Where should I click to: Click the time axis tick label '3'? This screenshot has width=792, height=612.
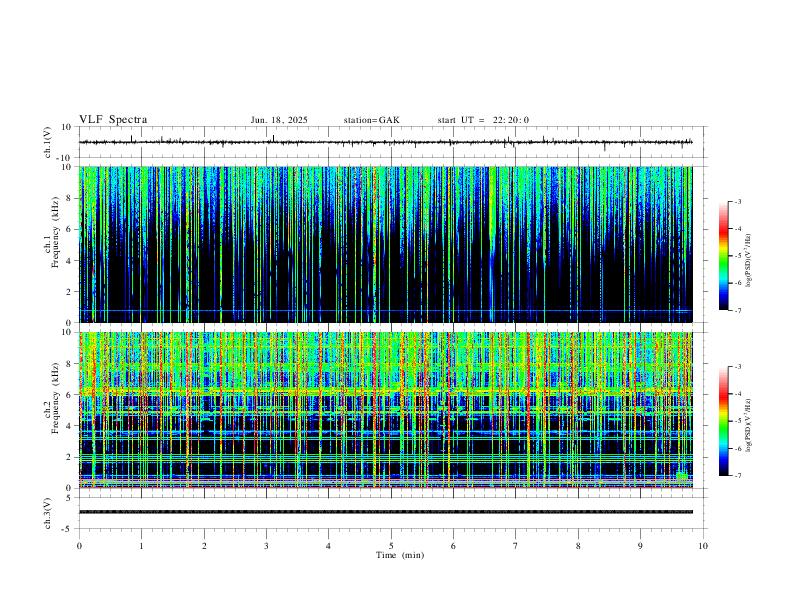266,546
